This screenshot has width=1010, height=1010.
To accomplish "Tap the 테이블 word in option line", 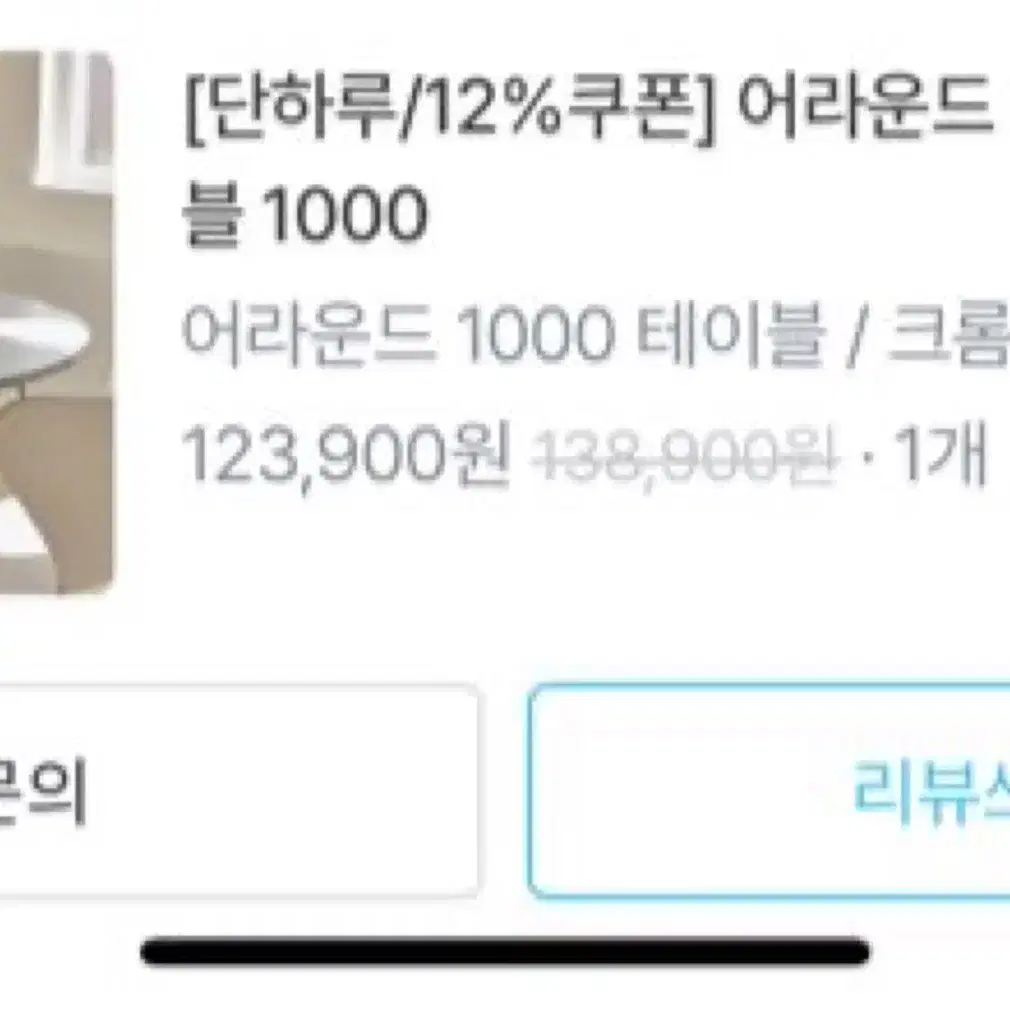I will click(x=730, y=334).
